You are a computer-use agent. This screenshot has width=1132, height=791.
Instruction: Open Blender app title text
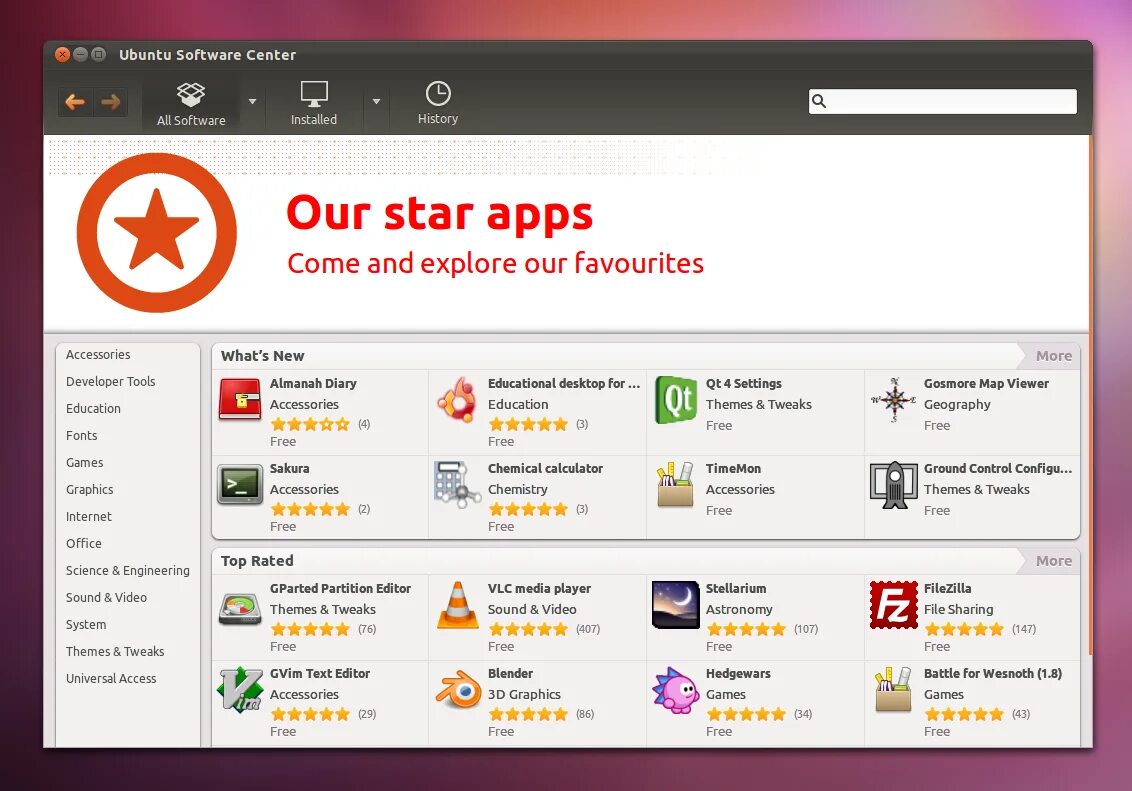pos(510,673)
